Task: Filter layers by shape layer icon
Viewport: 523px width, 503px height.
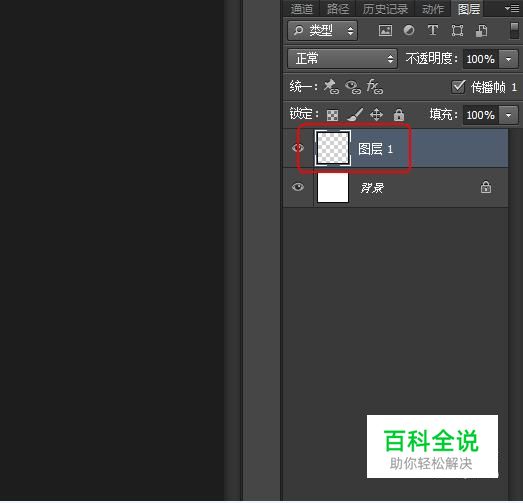Action: coord(457,31)
